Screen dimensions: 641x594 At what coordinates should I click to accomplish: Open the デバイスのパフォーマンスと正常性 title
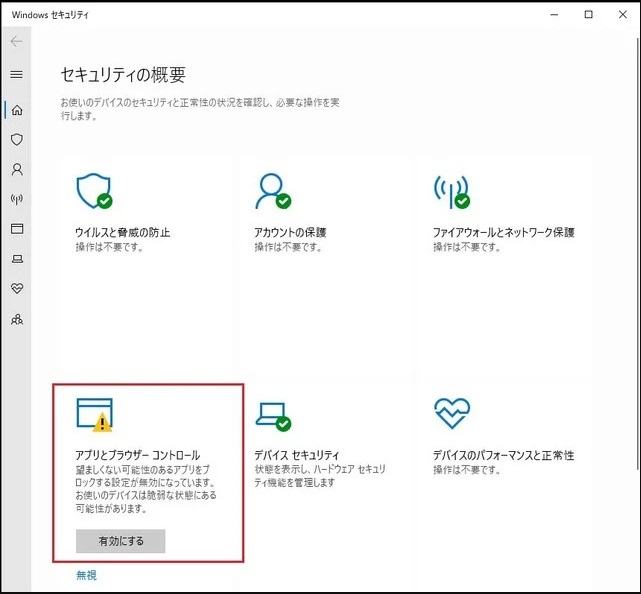click(504, 455)
